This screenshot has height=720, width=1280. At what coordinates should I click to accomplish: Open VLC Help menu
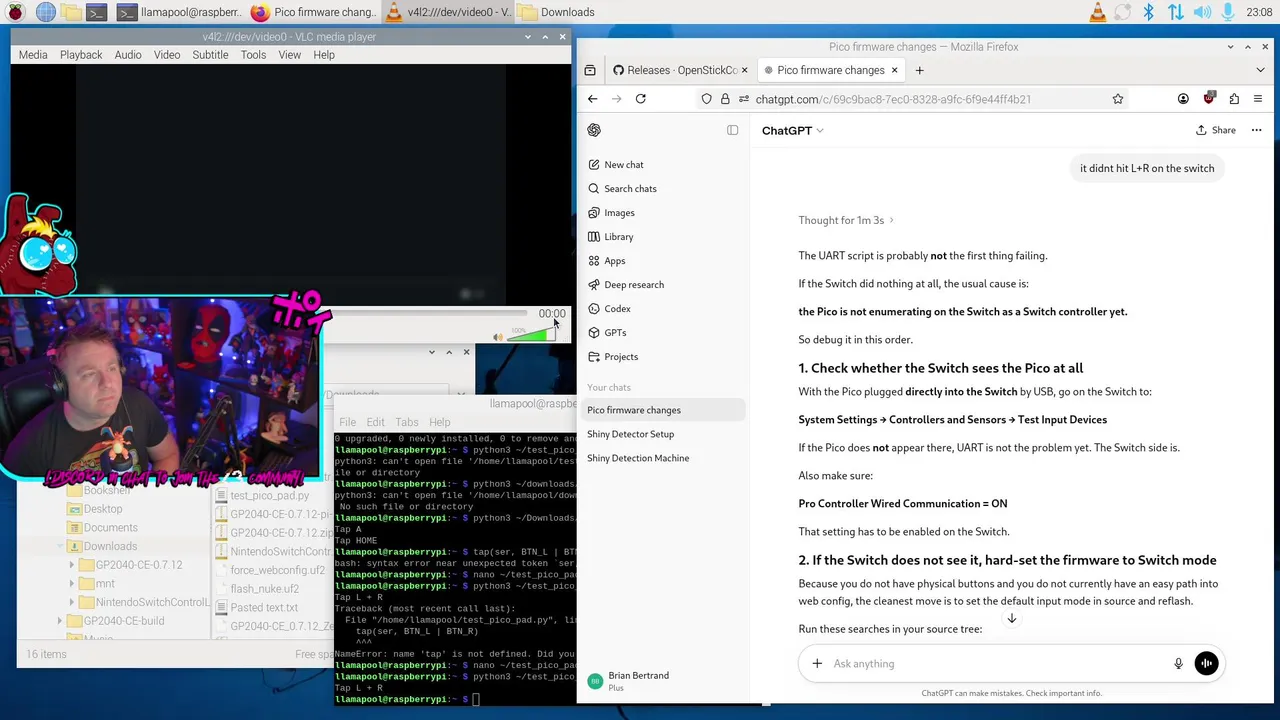pyautogui.click(x=324, y=55)
